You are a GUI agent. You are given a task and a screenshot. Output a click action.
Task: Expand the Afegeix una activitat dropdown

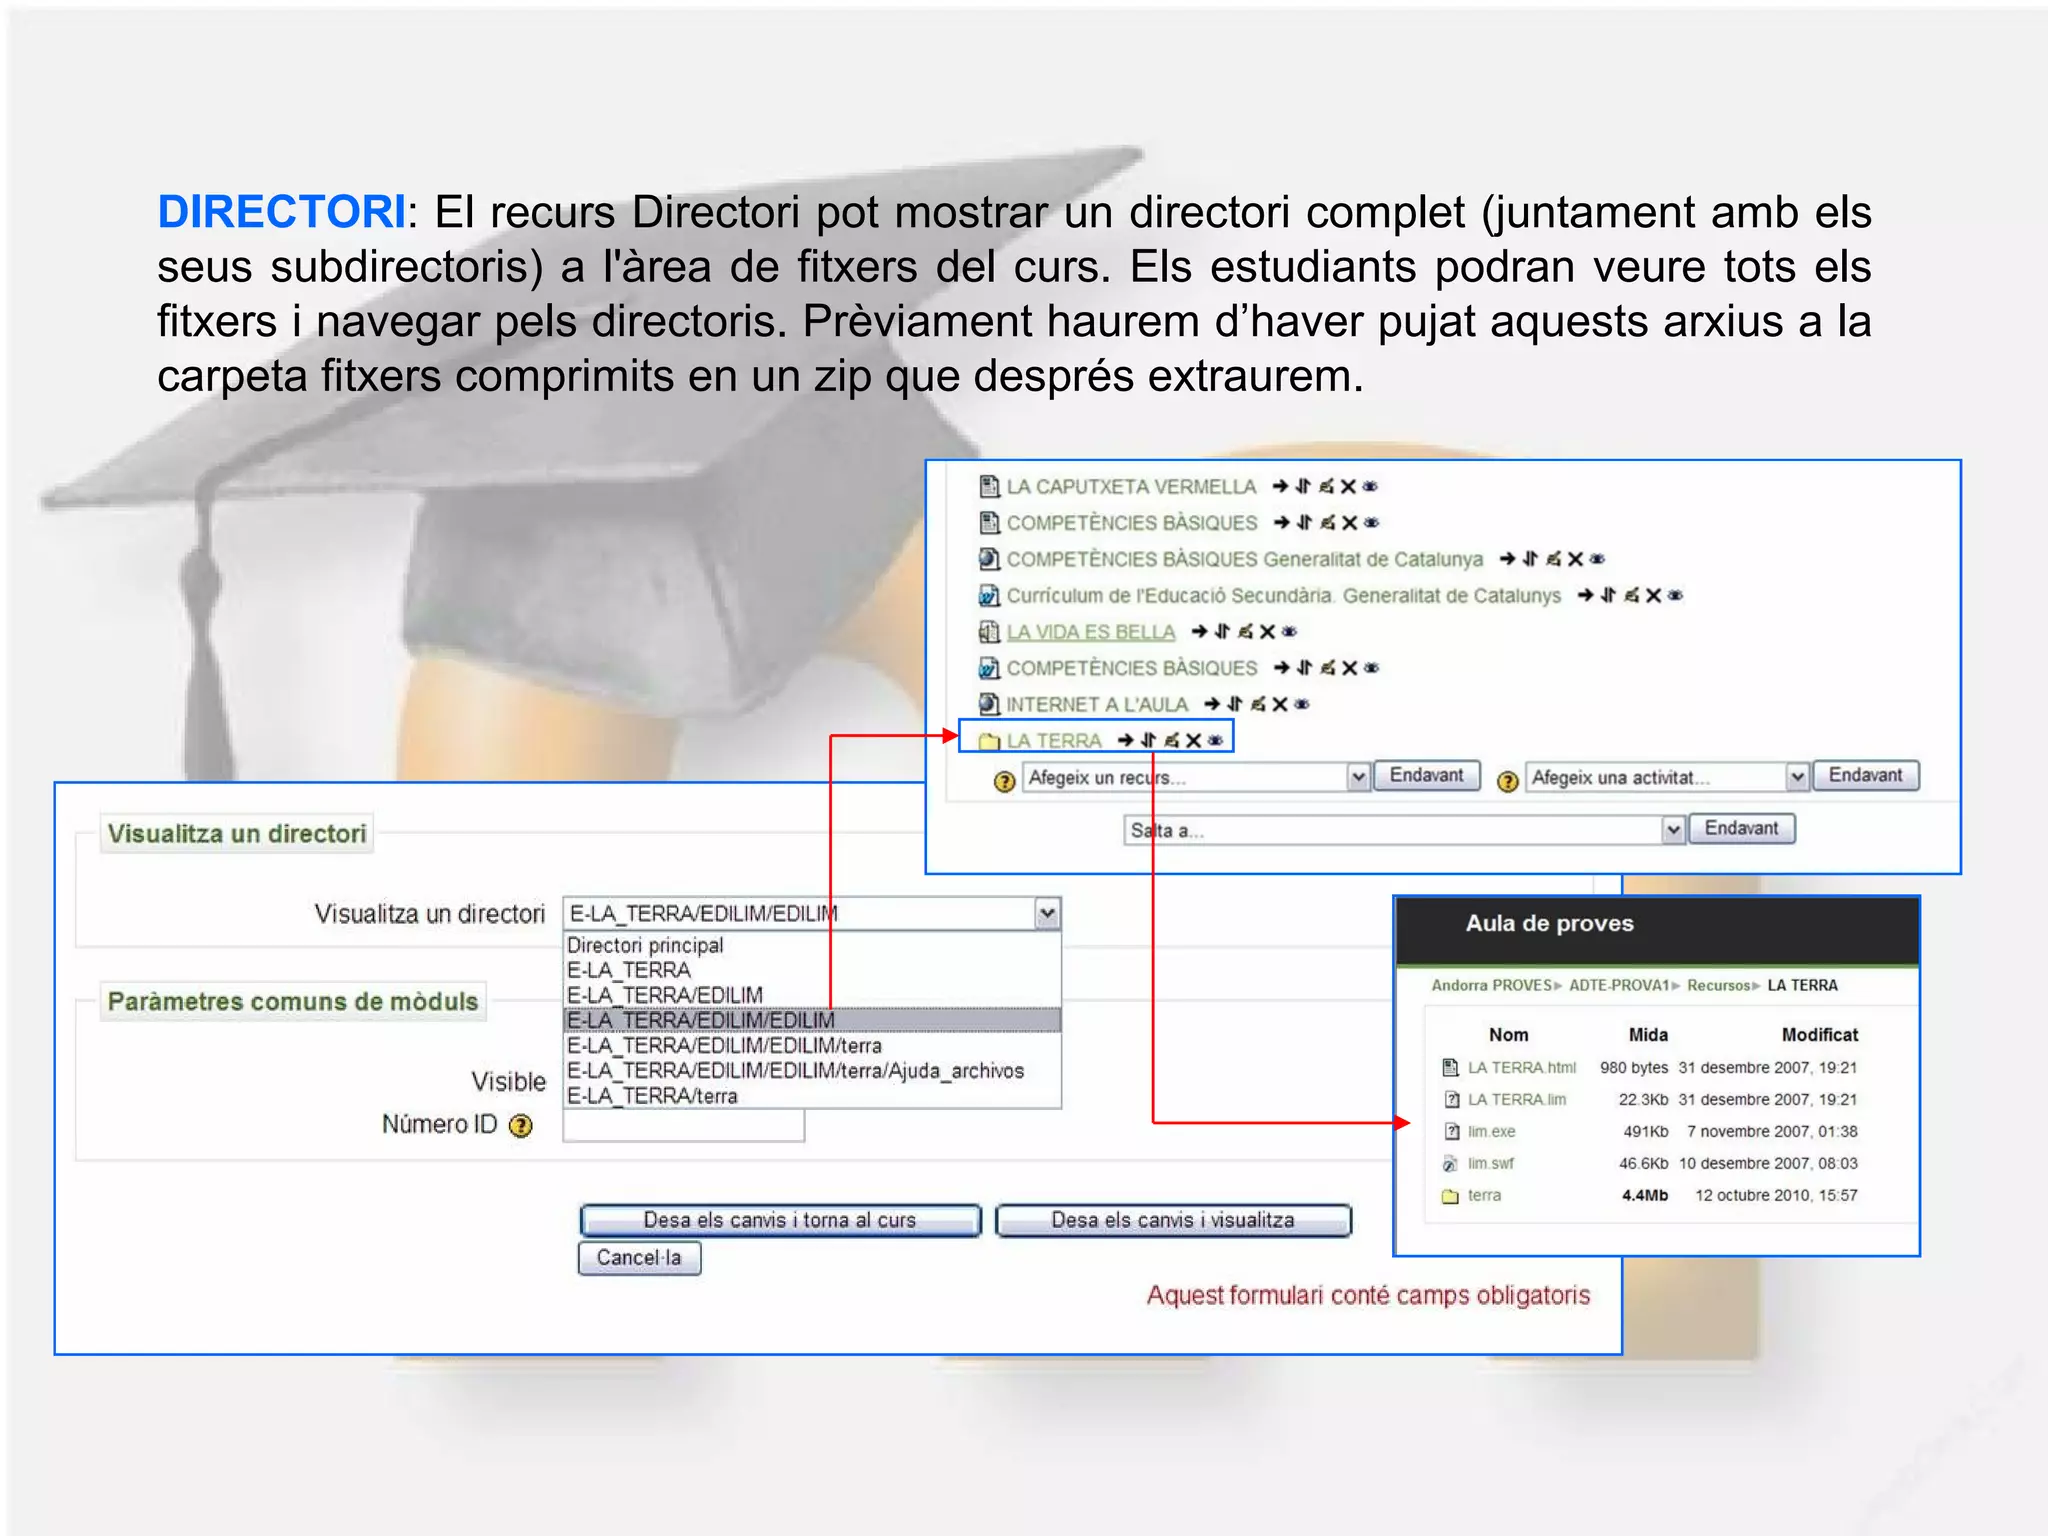(1797, 777)
